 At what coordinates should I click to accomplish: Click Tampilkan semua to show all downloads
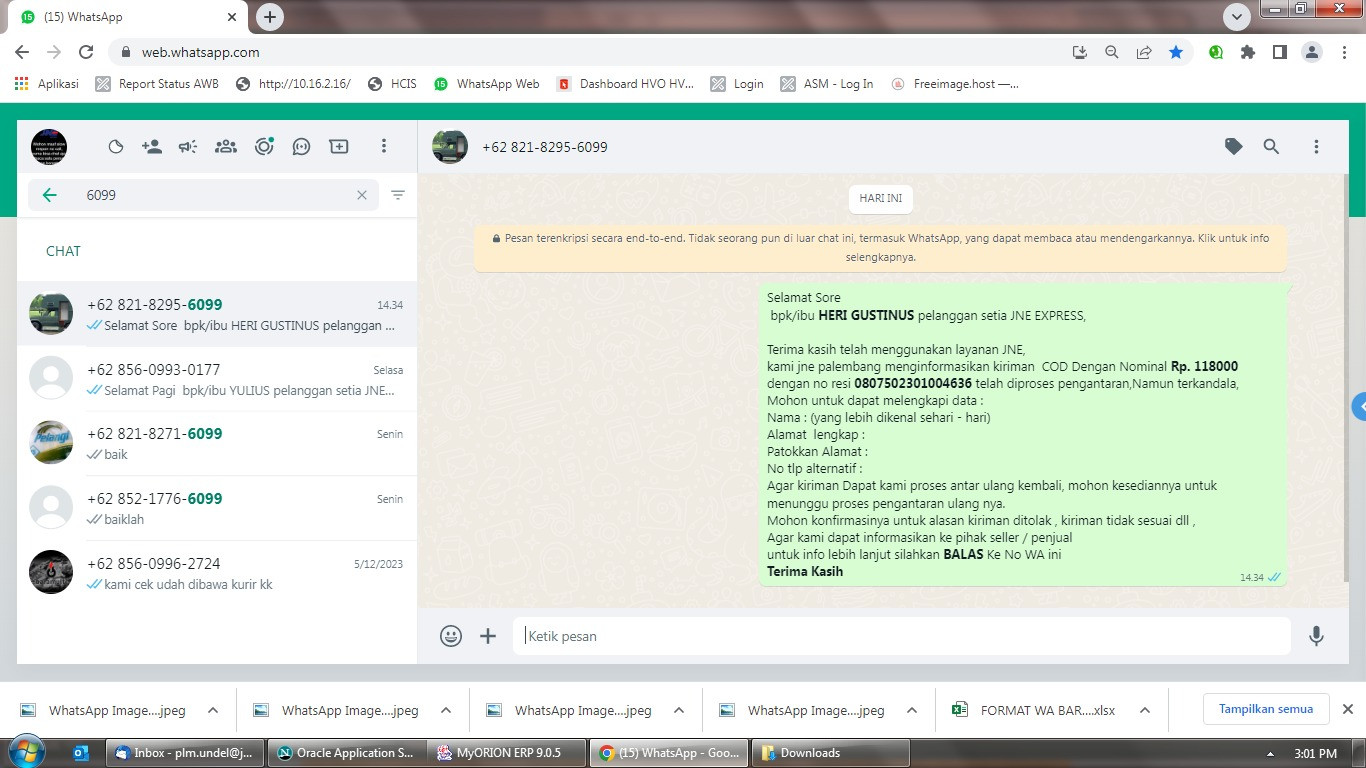tap(1266, 709)
